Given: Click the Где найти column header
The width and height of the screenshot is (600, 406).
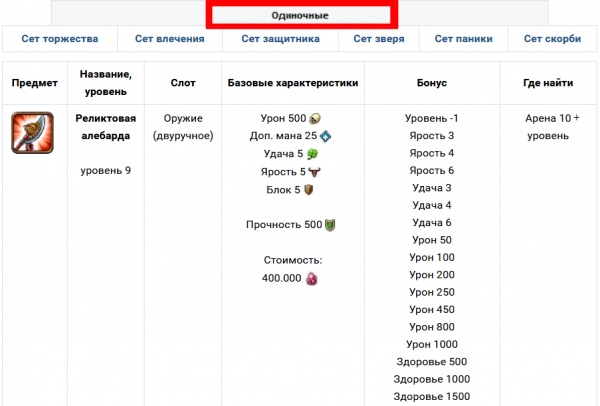Looking at the screenshot, I should click(x=552, y=82).
